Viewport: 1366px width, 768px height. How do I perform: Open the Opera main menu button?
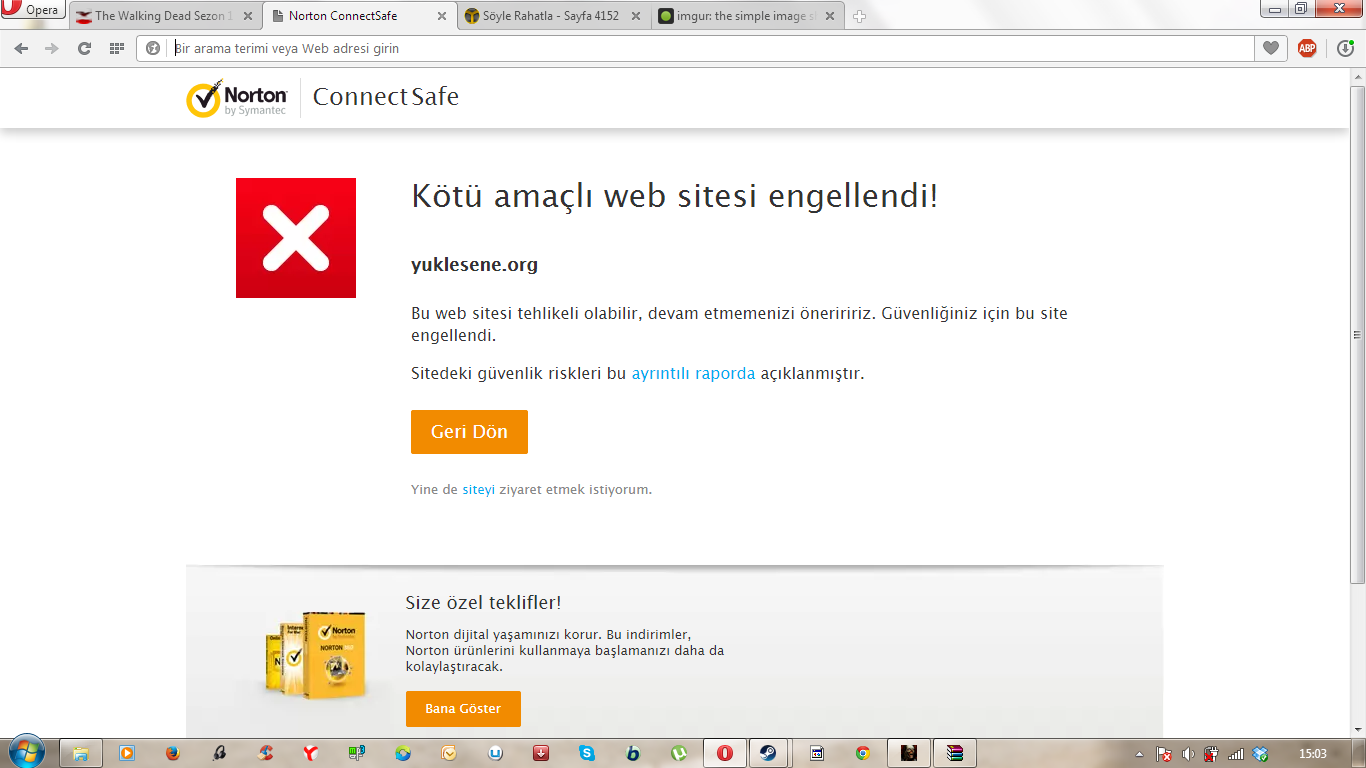point(33,10)
